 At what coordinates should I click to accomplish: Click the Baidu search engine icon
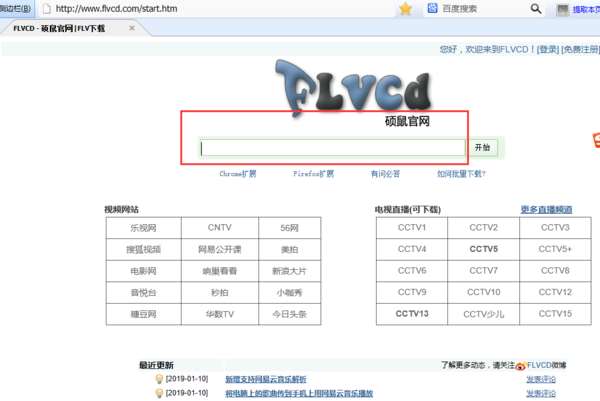(x=432, y=8)
